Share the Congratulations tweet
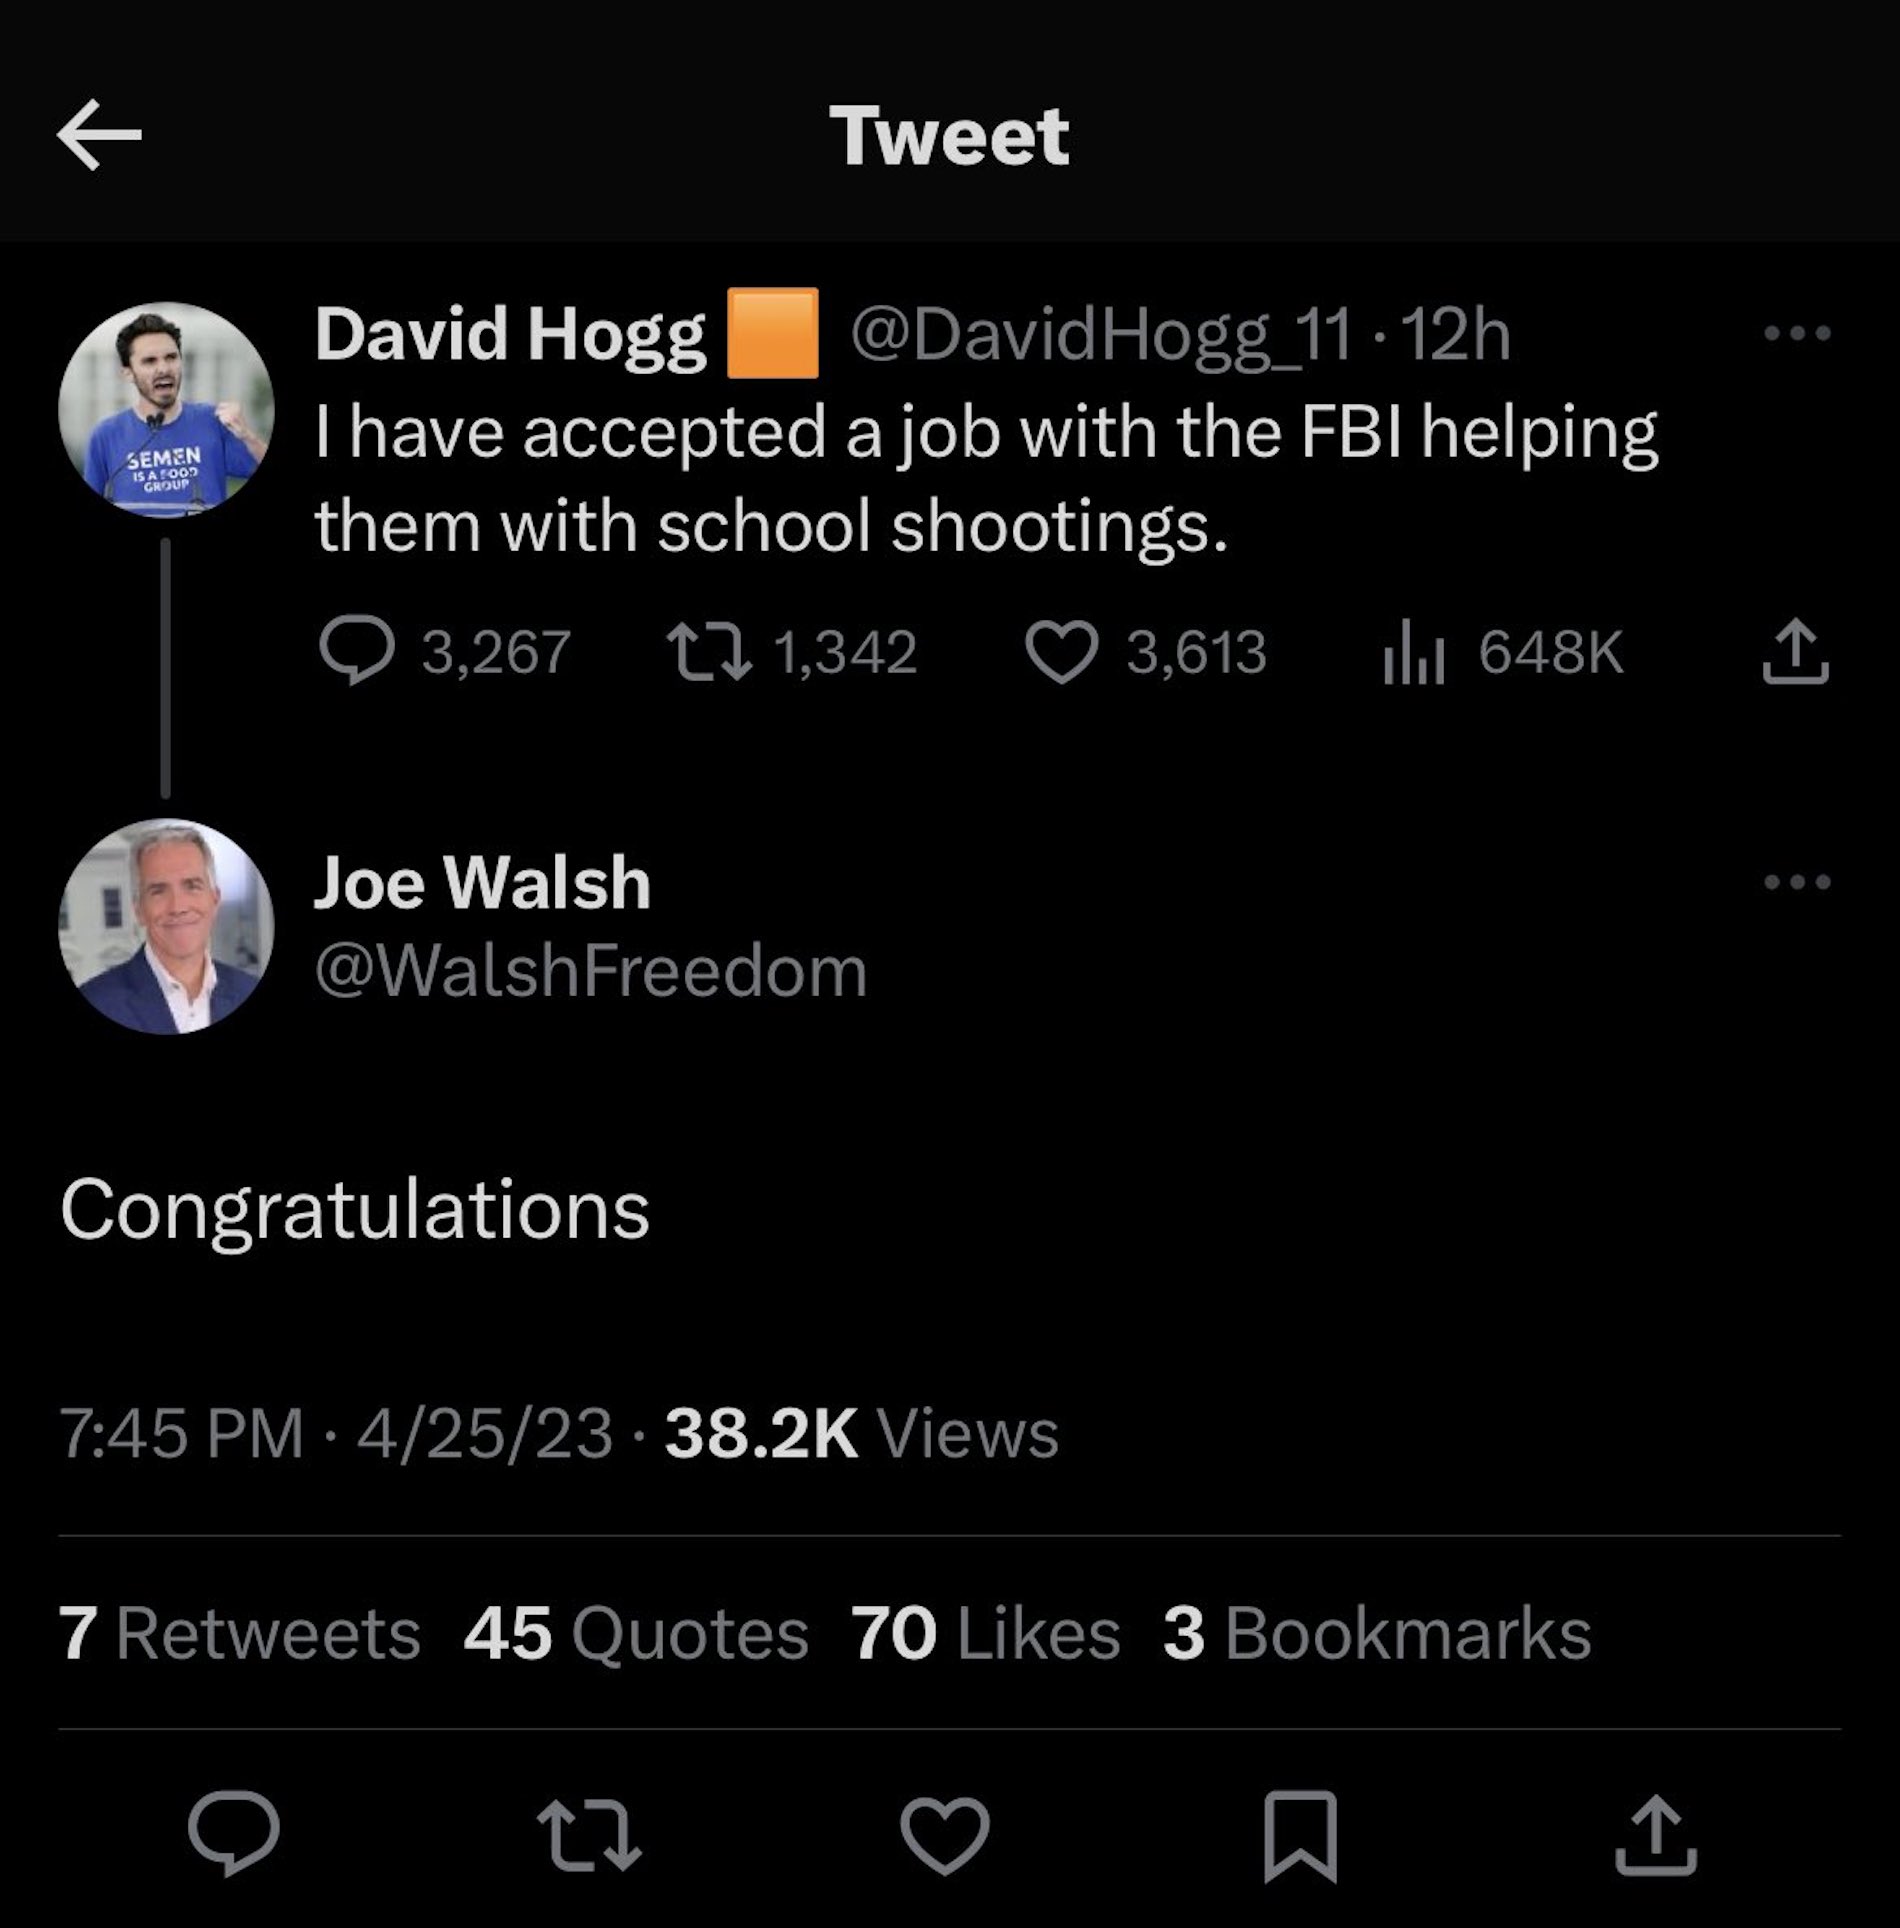 (x=1655, y=1834)
